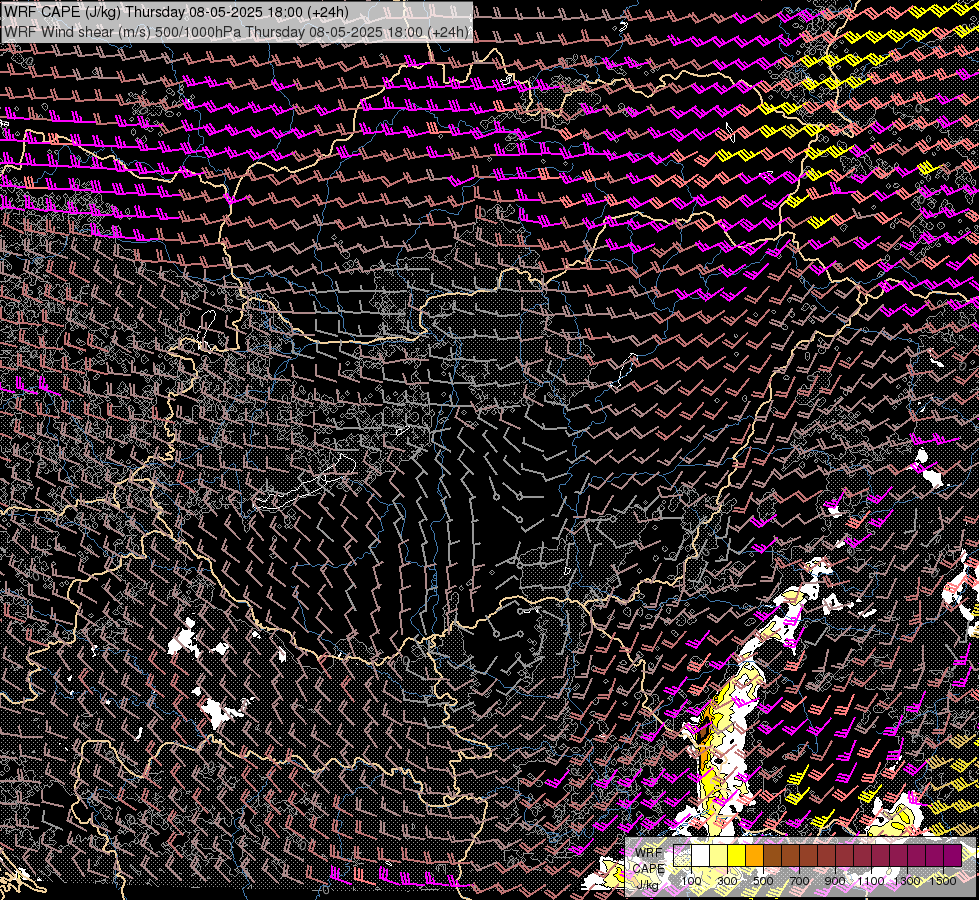979x900 pixels.
Task: Click the pale yellow legend swatch right of white
Action: click(719, 855)
